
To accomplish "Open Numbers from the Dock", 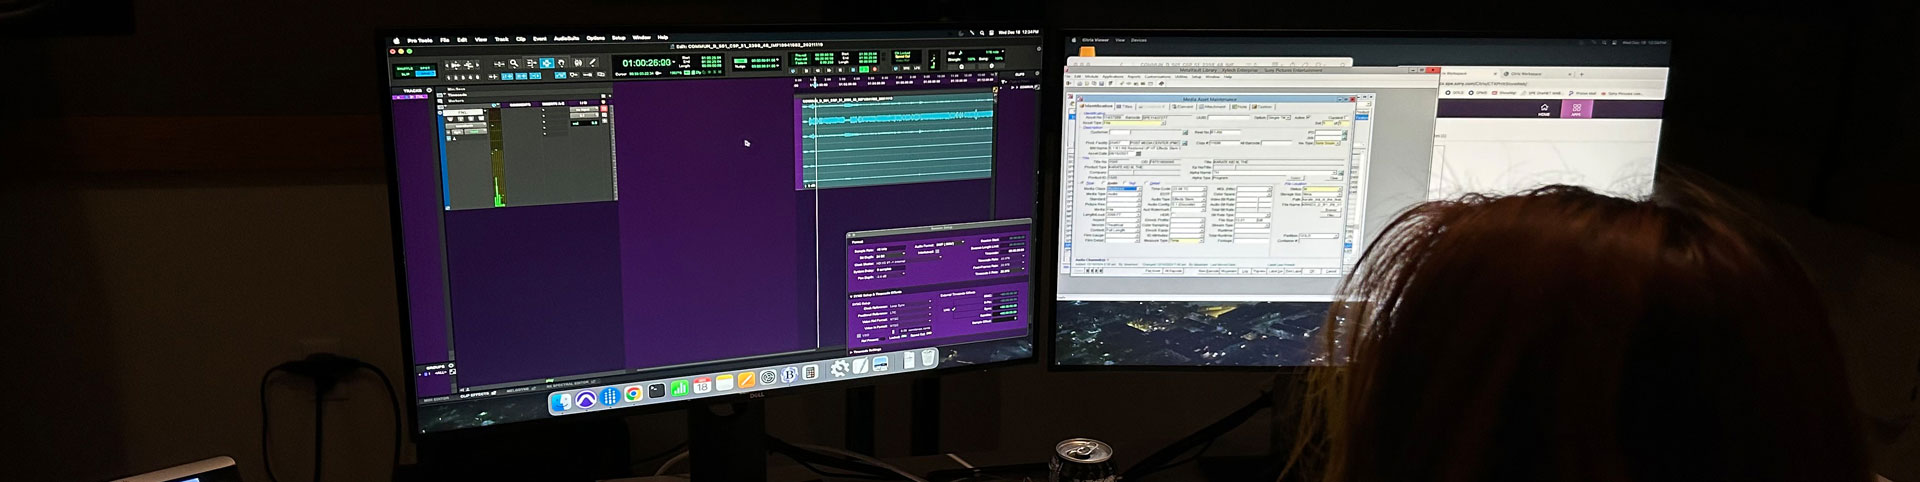I will (680, 388).
